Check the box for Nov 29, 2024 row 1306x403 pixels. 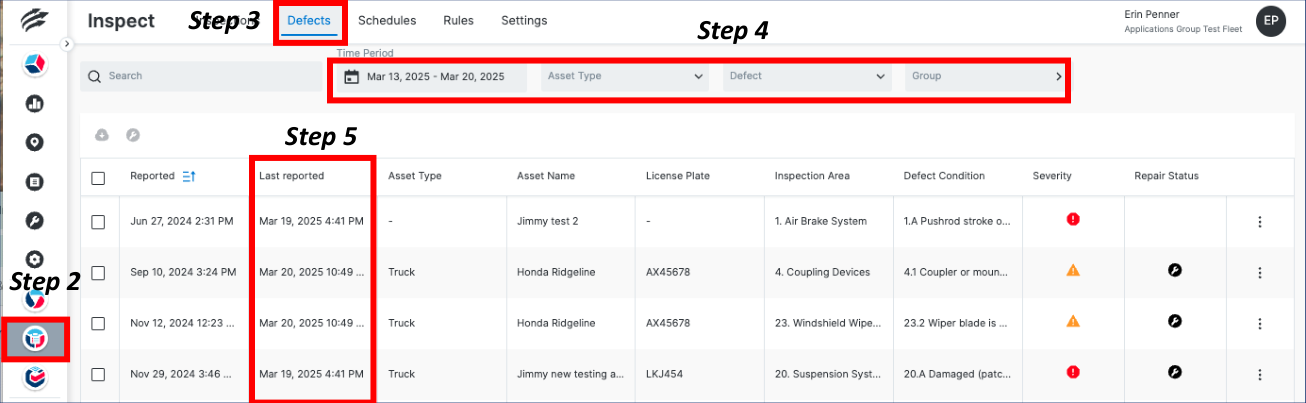(98, 374)
